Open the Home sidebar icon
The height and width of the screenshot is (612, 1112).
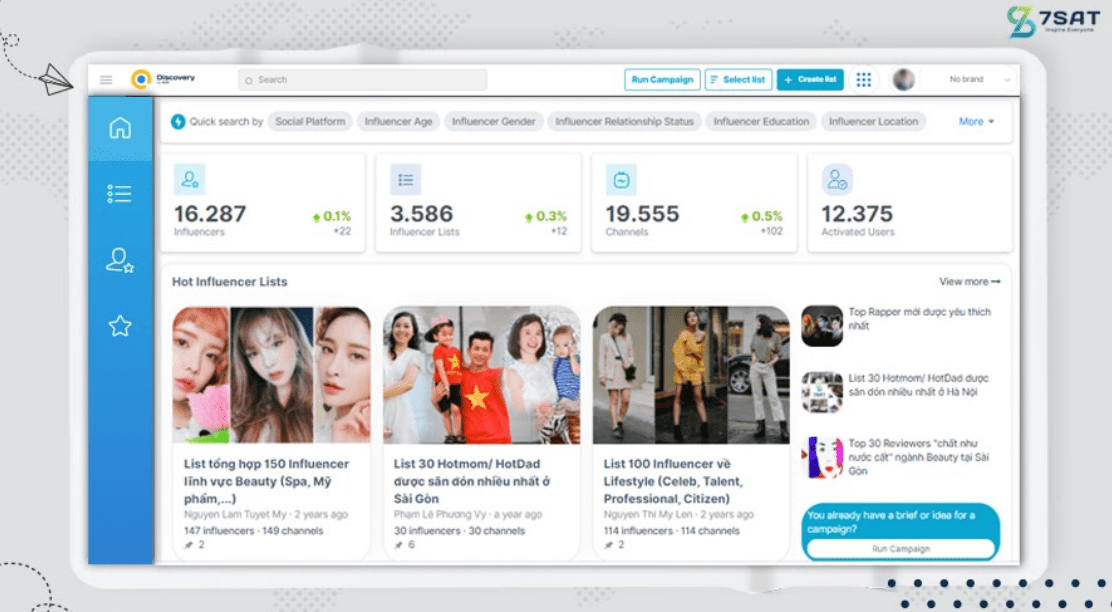click(x=120, y=128)
